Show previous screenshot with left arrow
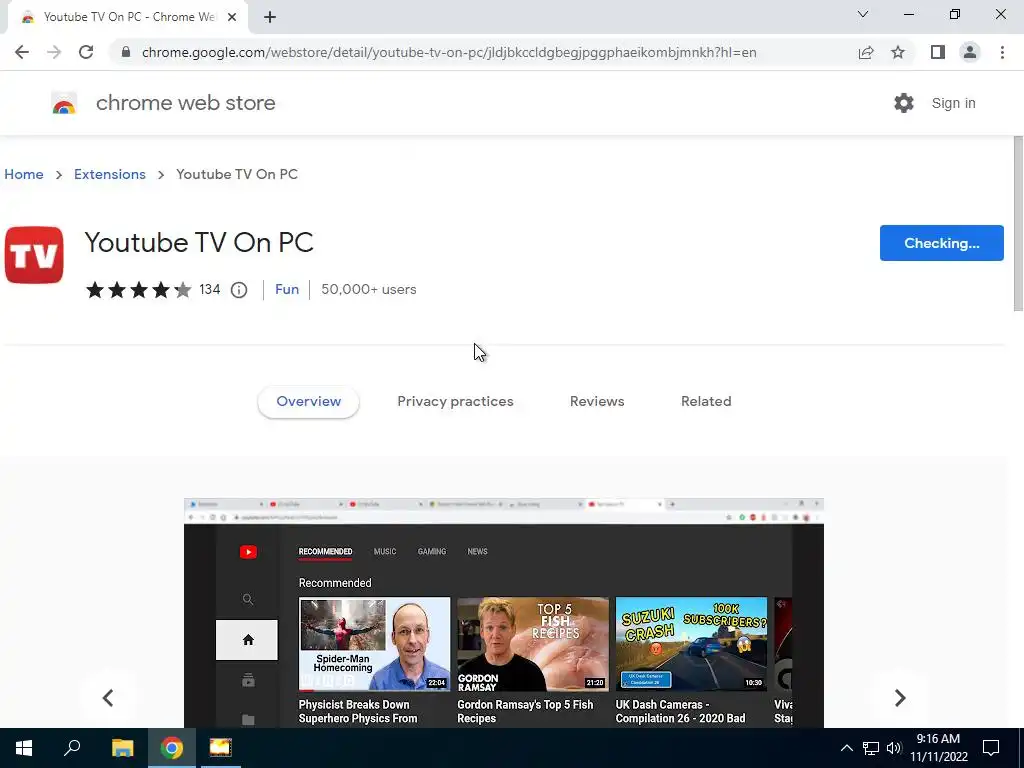 click(x=108, y=697)
